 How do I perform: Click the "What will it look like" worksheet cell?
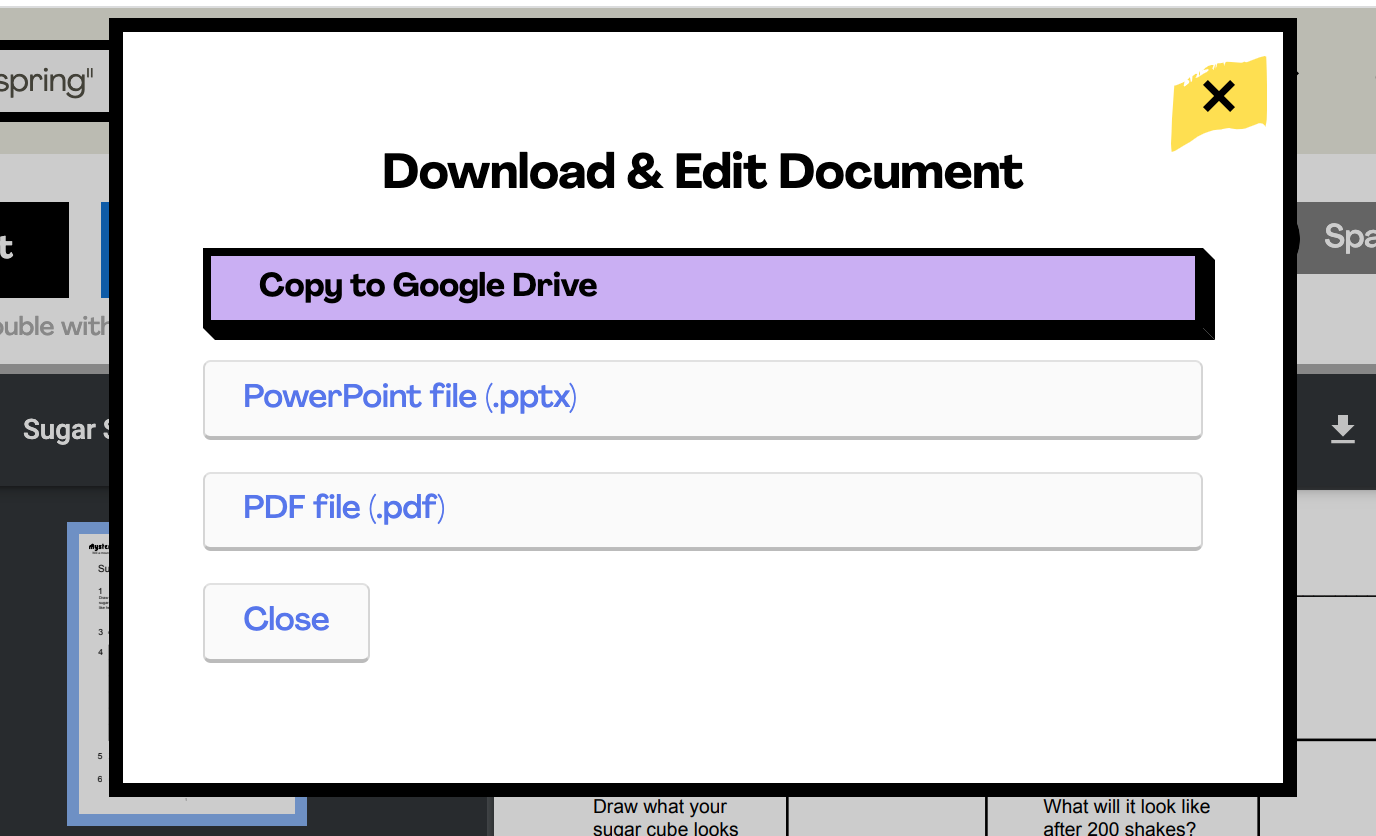point(1125,816)
